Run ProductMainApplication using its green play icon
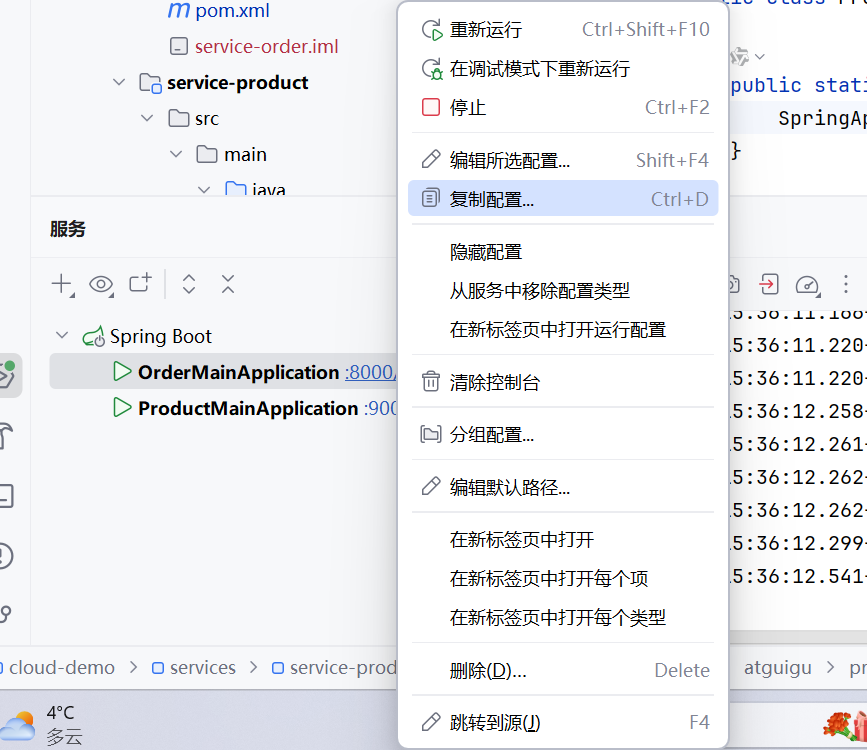 123,408
